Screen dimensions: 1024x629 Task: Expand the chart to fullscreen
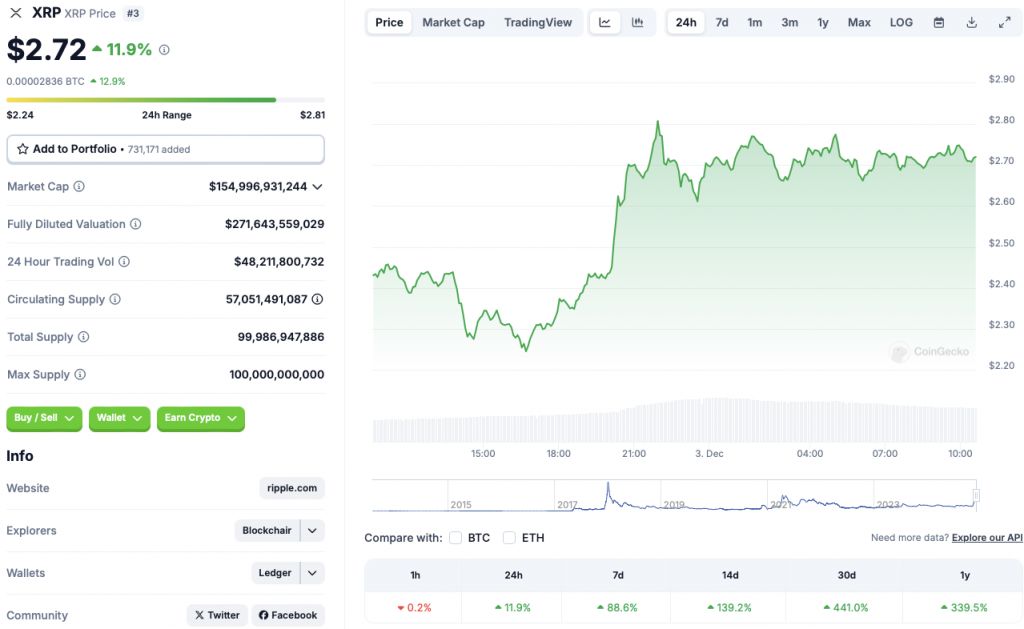[1002, 22]
